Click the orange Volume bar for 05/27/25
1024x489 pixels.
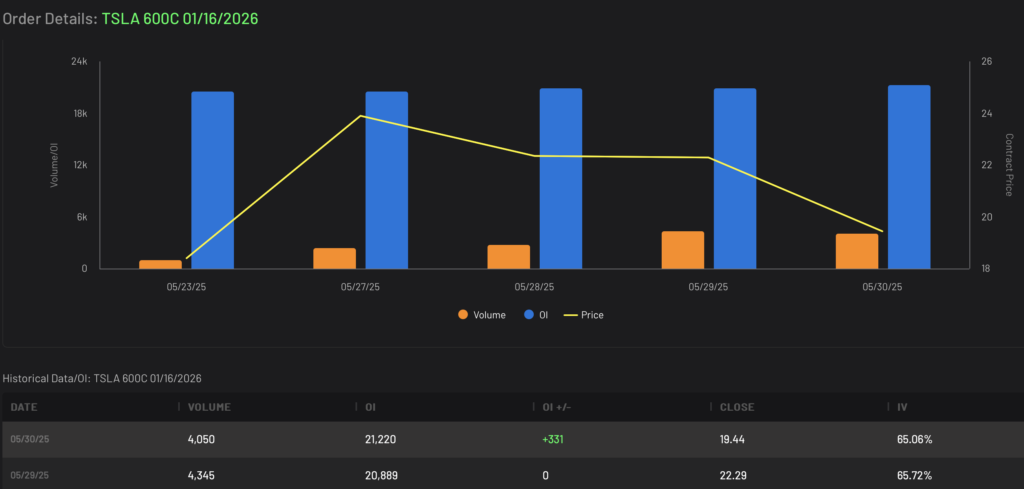point(334,259)
